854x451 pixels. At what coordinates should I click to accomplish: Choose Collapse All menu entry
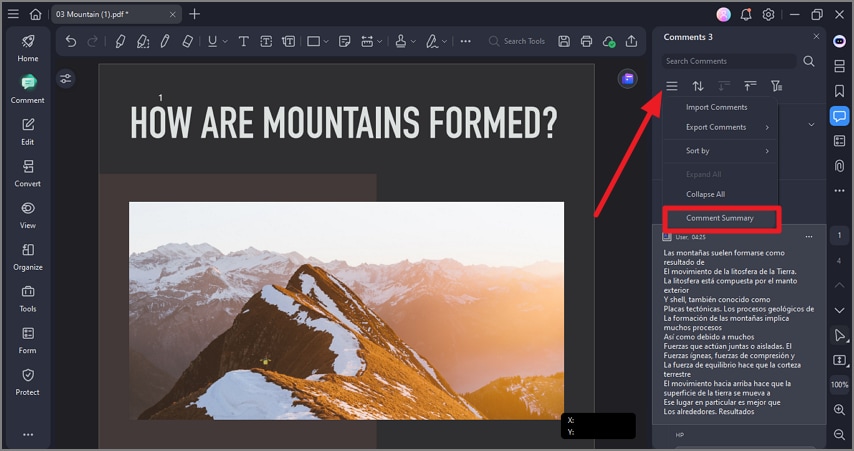coord(720,194)
